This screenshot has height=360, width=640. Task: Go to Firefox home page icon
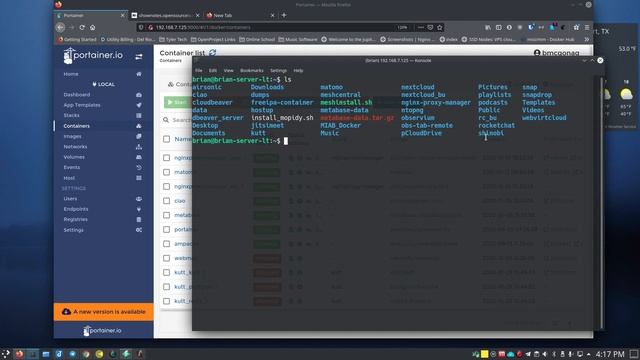pos(93,27)
